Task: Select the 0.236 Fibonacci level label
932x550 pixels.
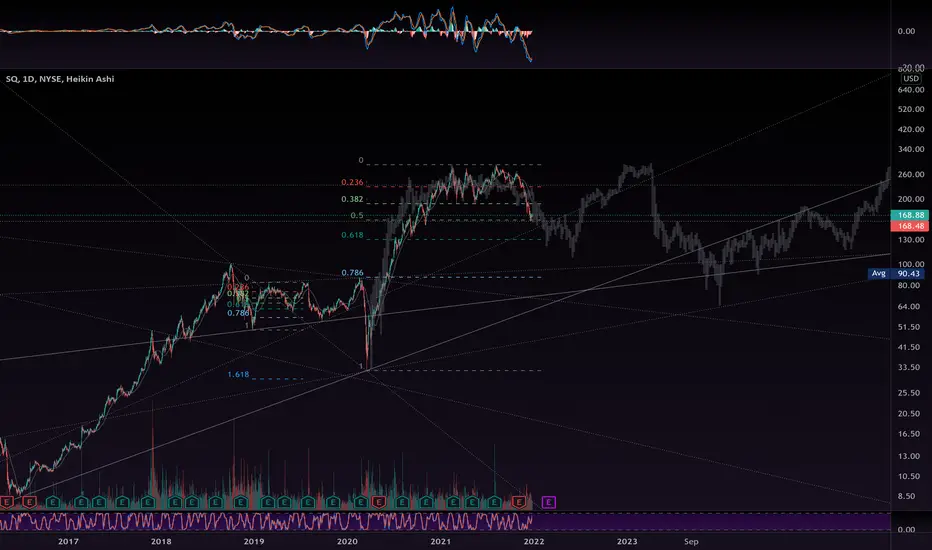Action: coord(352,183)
